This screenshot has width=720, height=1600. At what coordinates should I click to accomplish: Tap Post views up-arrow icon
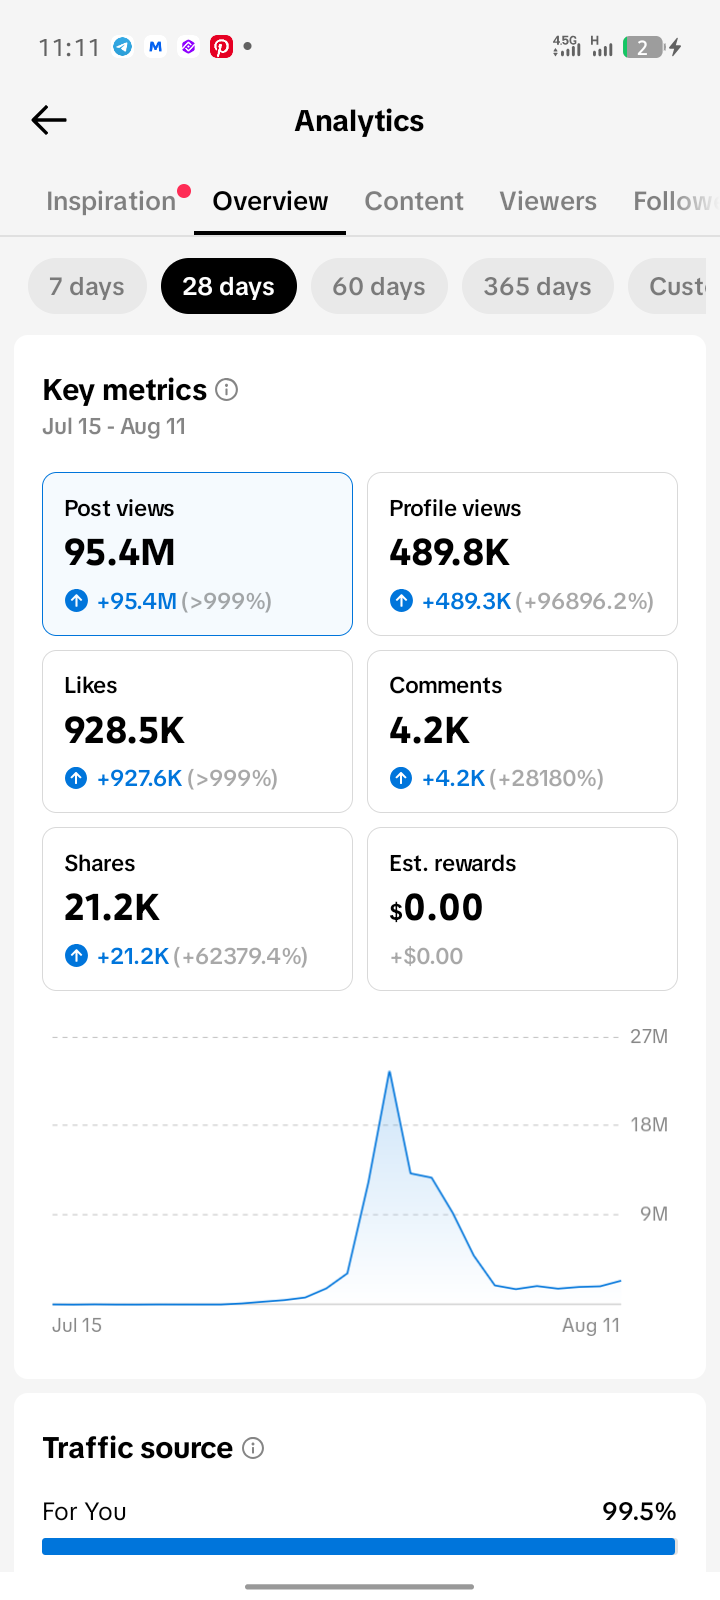coord(76,601)
